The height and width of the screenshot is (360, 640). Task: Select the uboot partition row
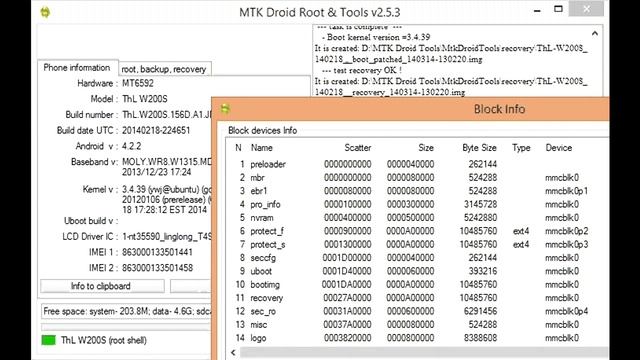(x=416, y=271)
